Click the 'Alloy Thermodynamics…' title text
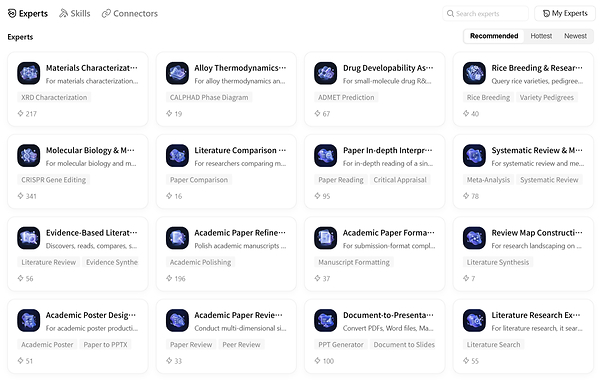Screen dimensions: 600x381 (240, 68)
